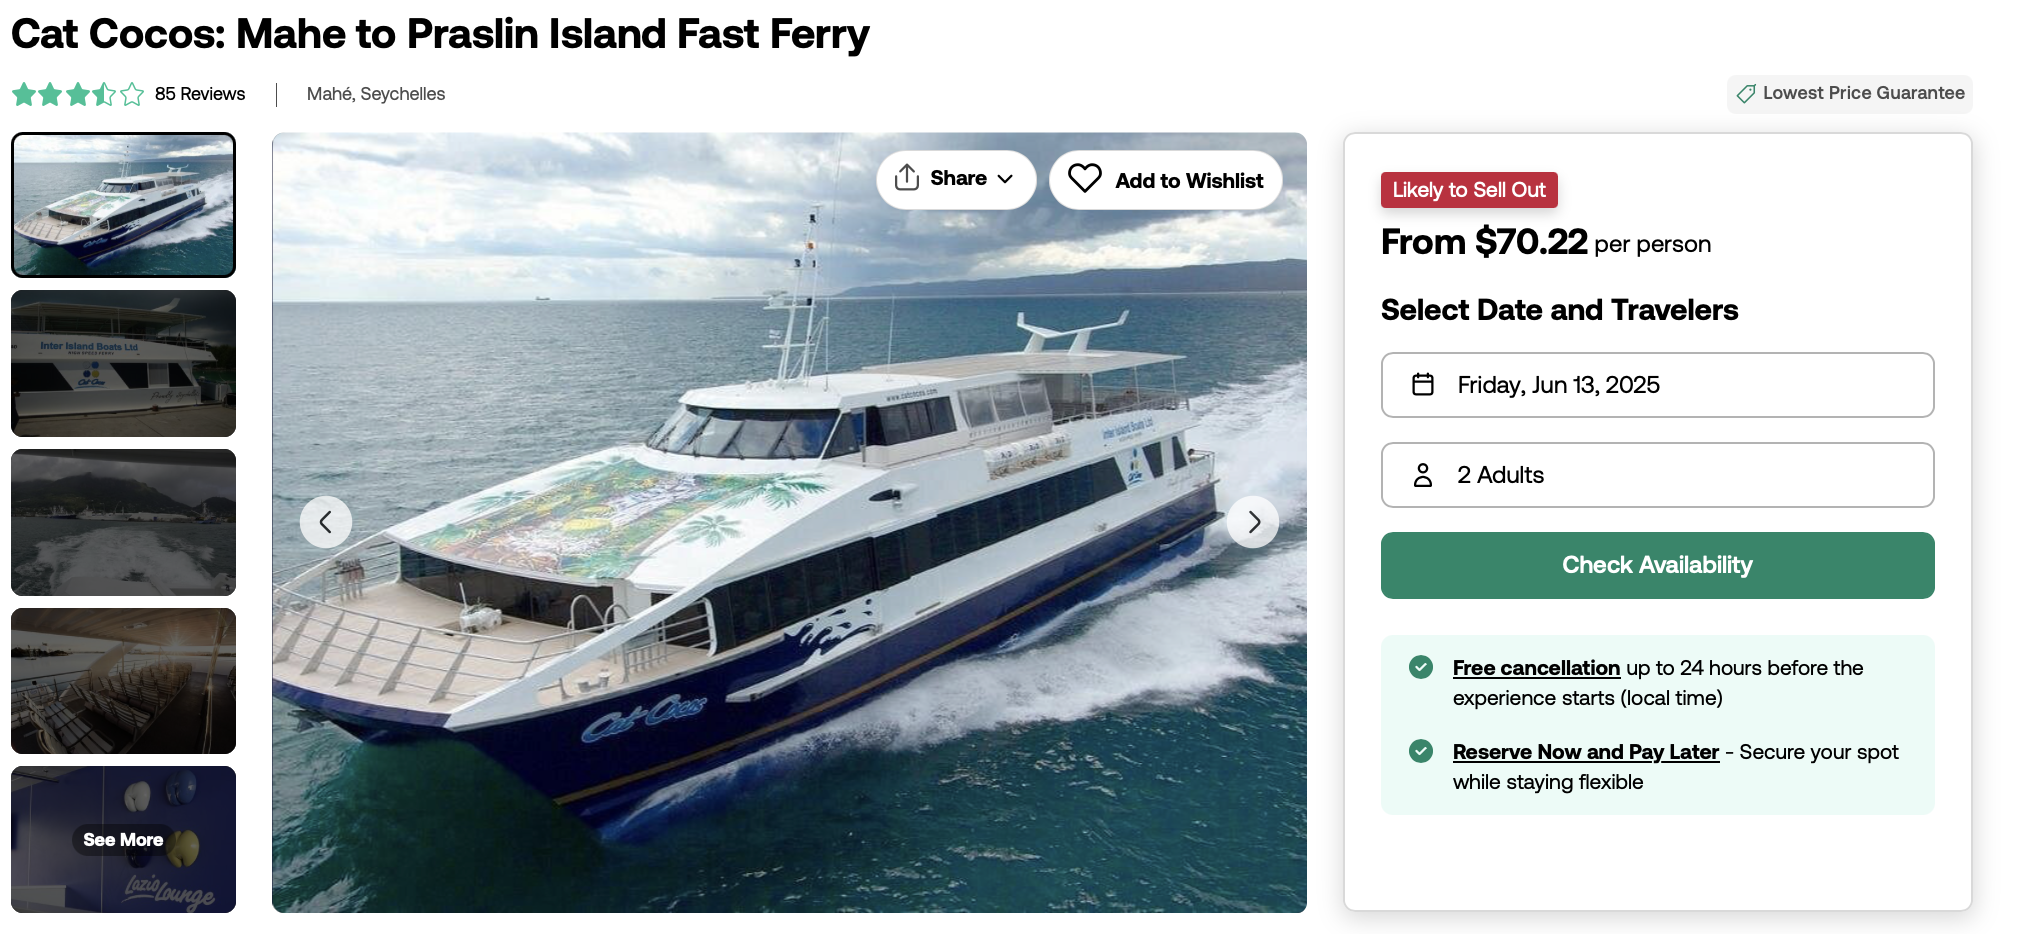Click the Lowest Price Guarantee tag icon
The height and width of the screenshot is (934, 2020).
(1746, 94)
